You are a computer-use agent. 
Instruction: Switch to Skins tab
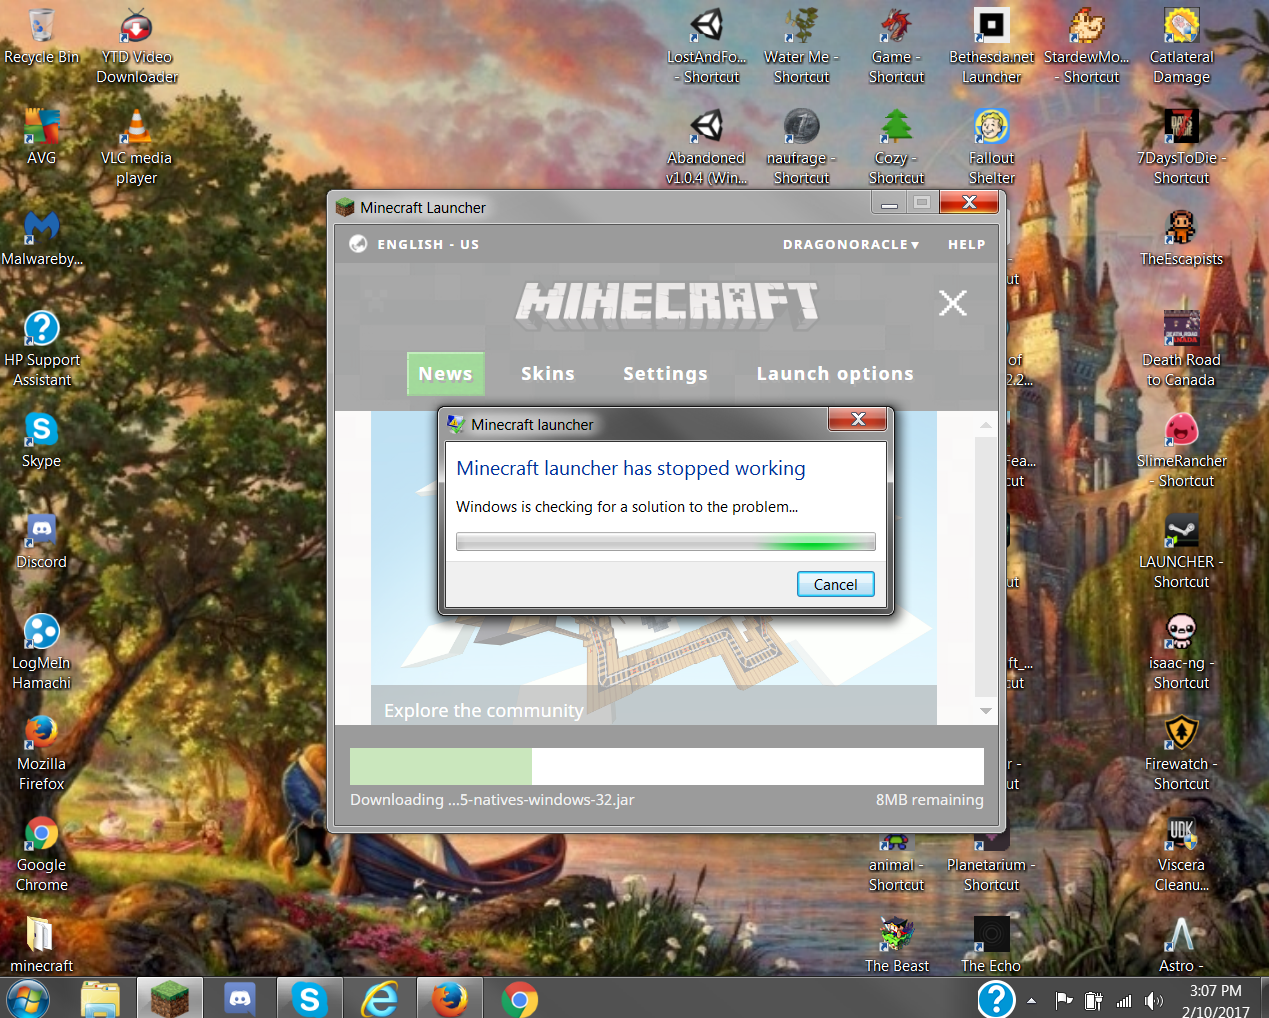click(548, 373)
